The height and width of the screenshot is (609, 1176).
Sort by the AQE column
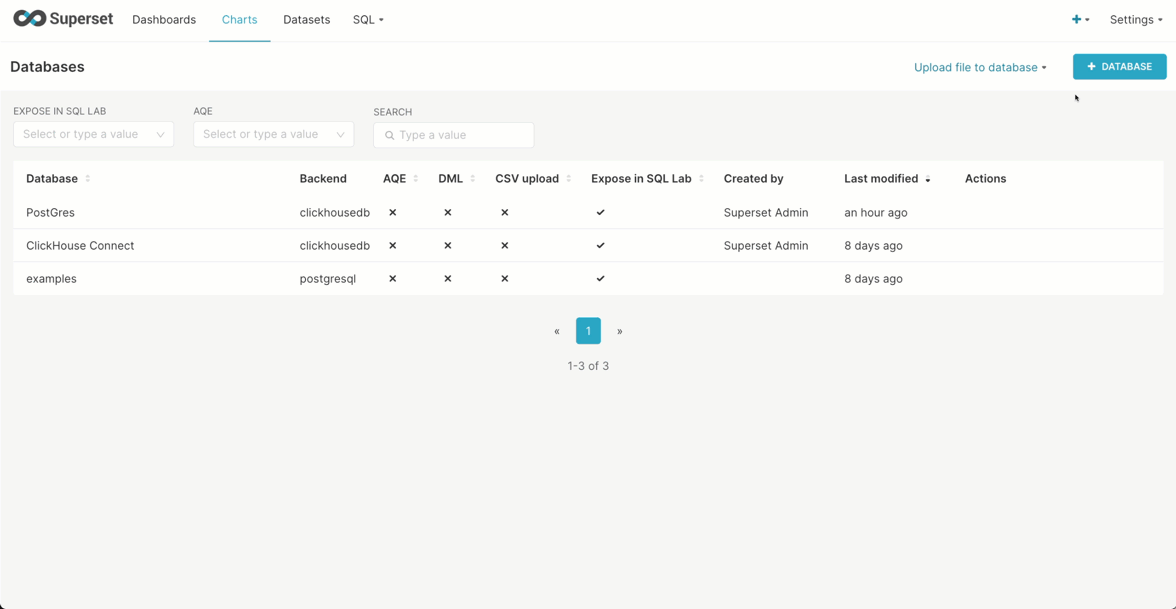(400, 178)
